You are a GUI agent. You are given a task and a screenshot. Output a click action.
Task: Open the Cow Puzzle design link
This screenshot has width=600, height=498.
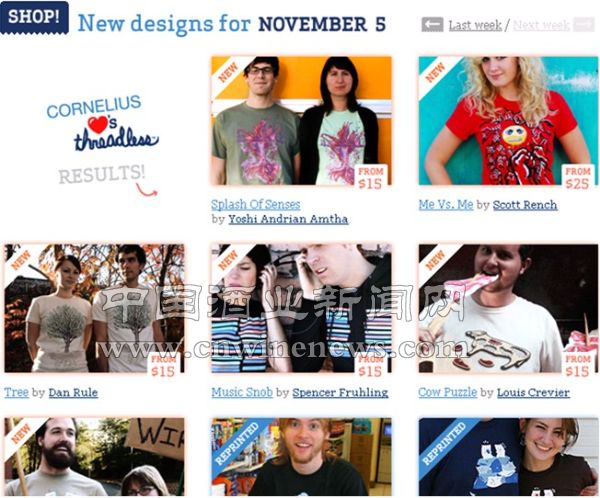point(448,392)
